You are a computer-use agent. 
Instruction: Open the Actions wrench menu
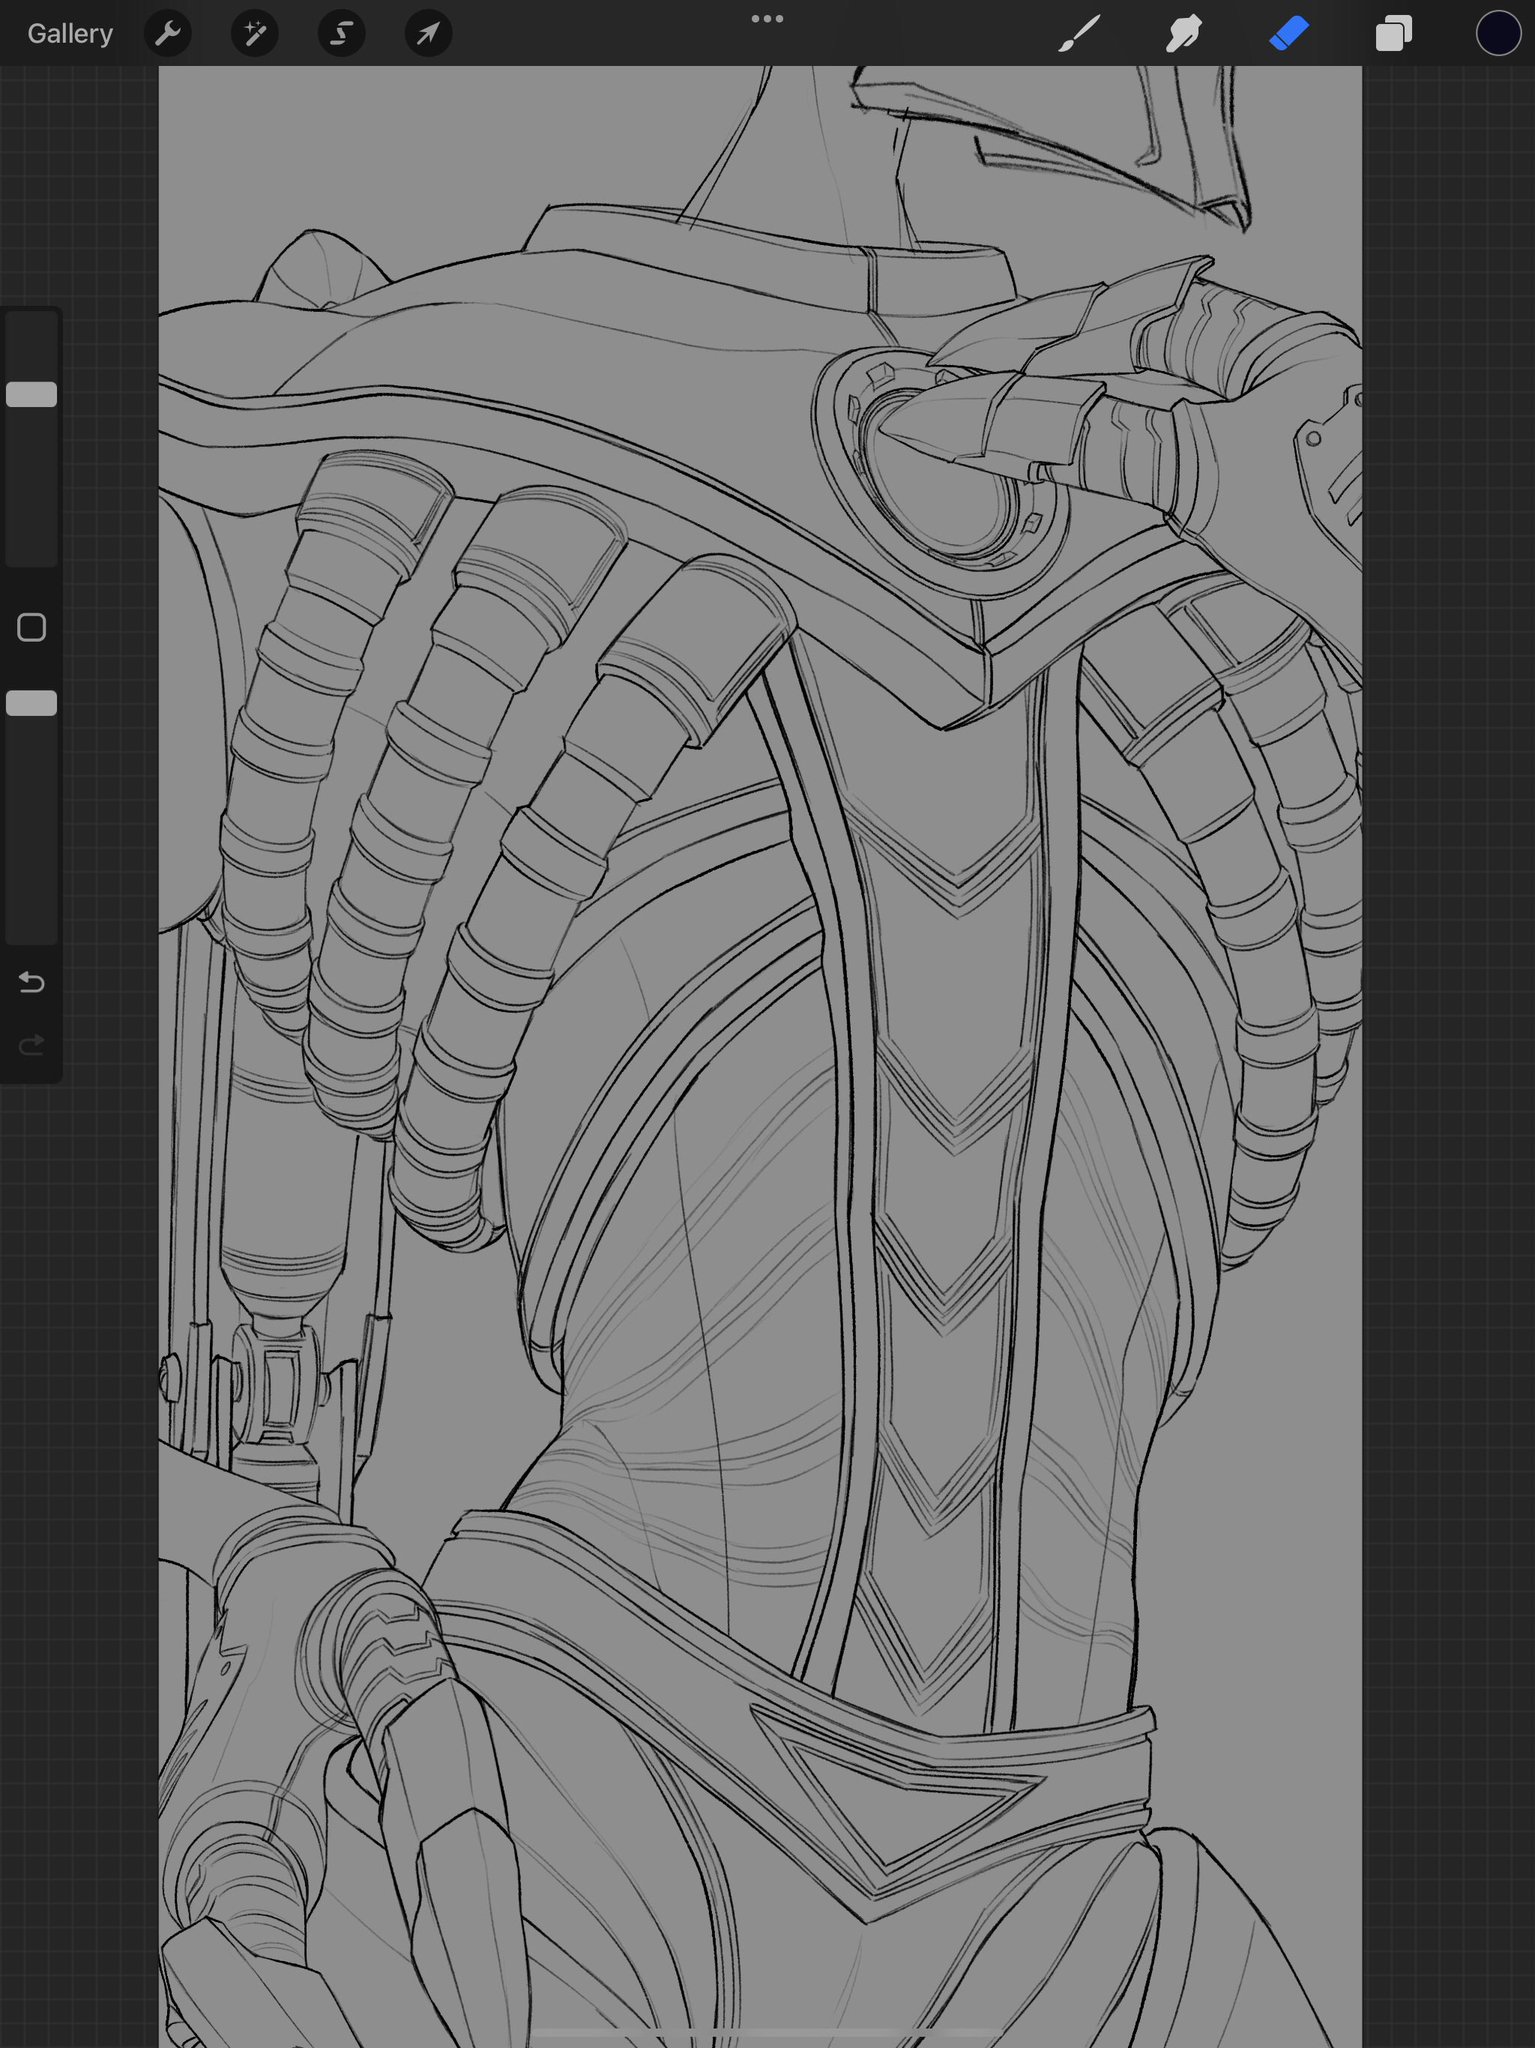point(168,34)
